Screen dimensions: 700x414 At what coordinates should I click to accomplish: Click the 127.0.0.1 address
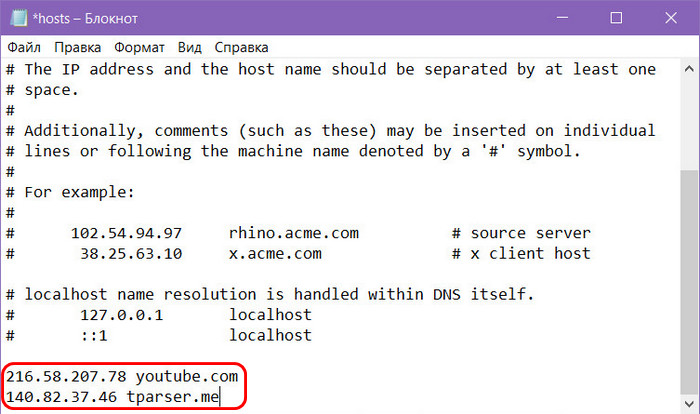point(121,315)
